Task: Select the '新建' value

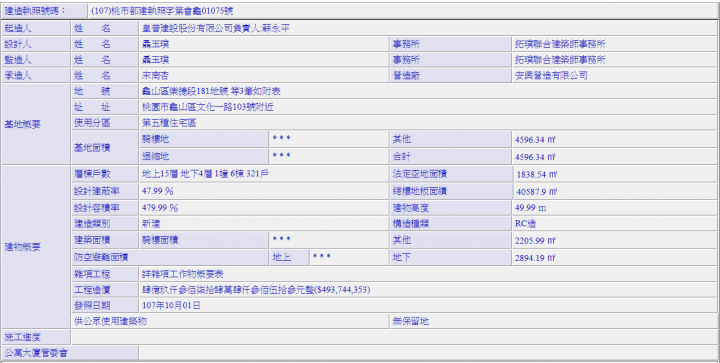Action: click(x=151, y=223)
